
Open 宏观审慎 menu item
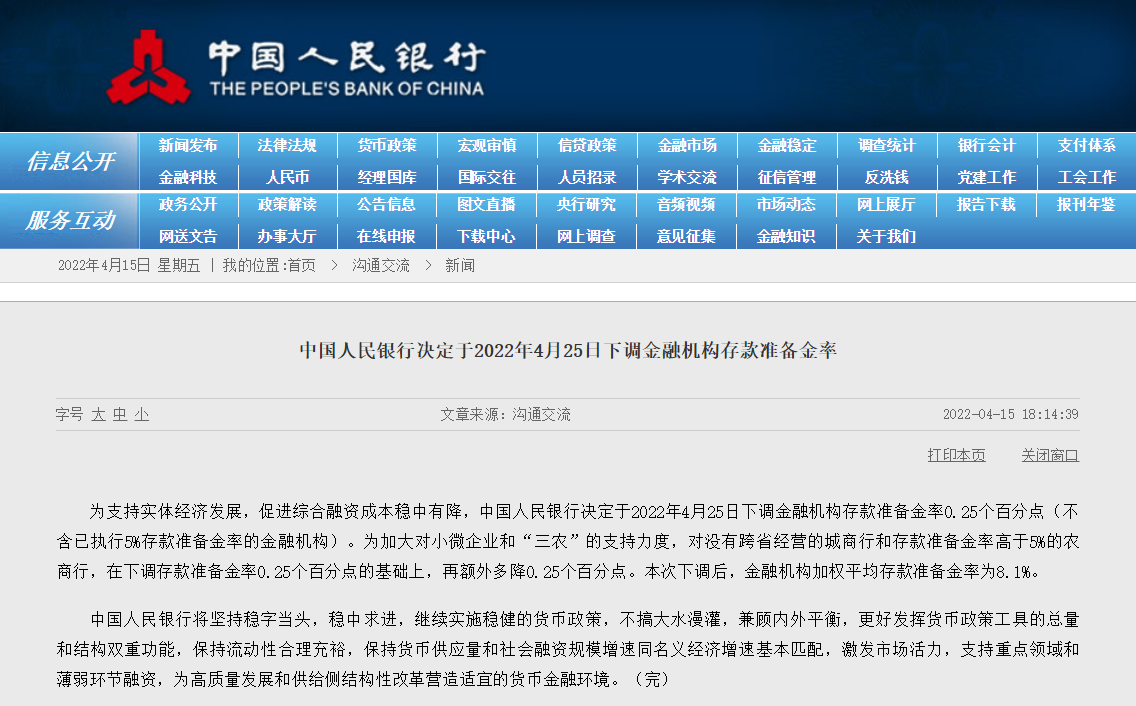point(487,146)
